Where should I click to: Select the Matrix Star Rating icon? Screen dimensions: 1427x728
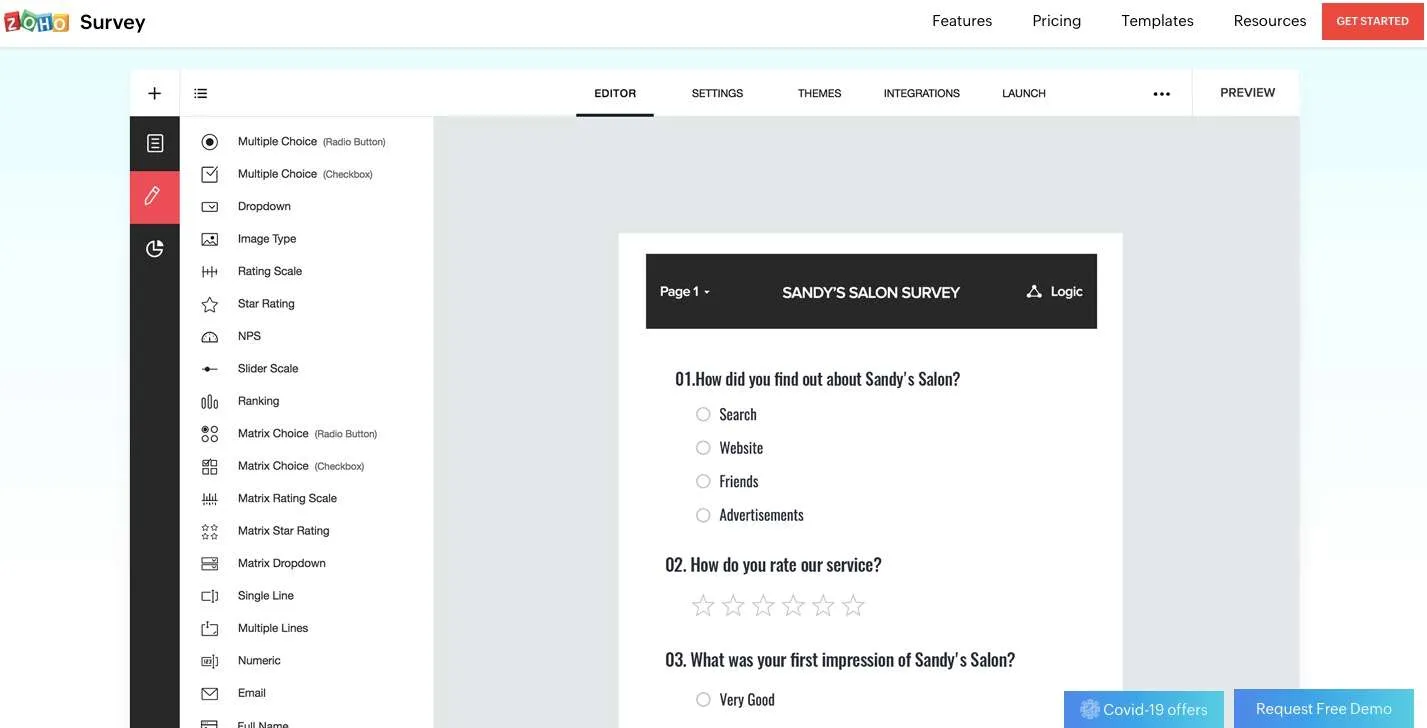pos(210,531)
